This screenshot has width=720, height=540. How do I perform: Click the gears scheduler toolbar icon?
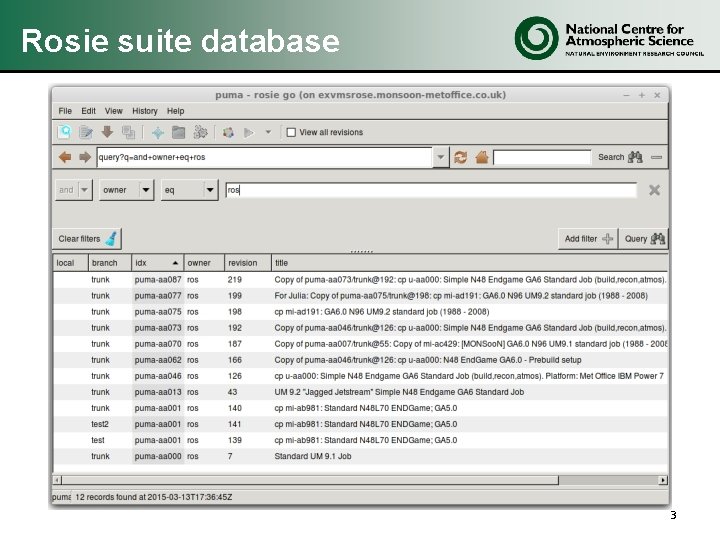200,132
